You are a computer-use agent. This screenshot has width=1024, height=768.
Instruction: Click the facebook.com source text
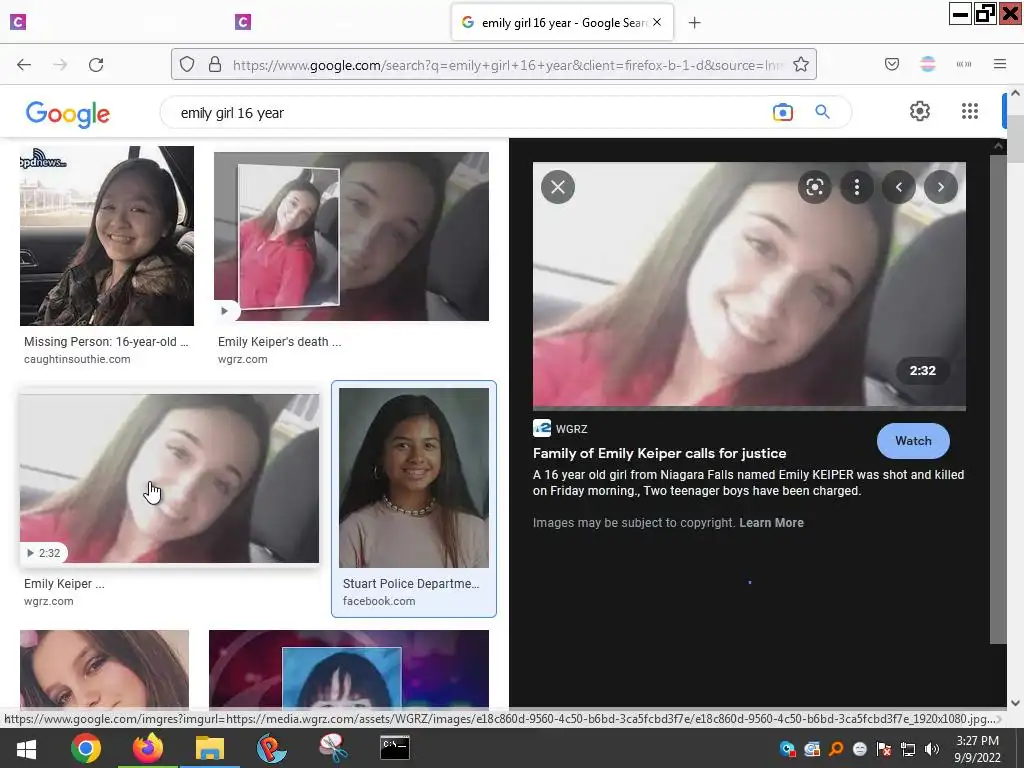click(x=379, y=601)
